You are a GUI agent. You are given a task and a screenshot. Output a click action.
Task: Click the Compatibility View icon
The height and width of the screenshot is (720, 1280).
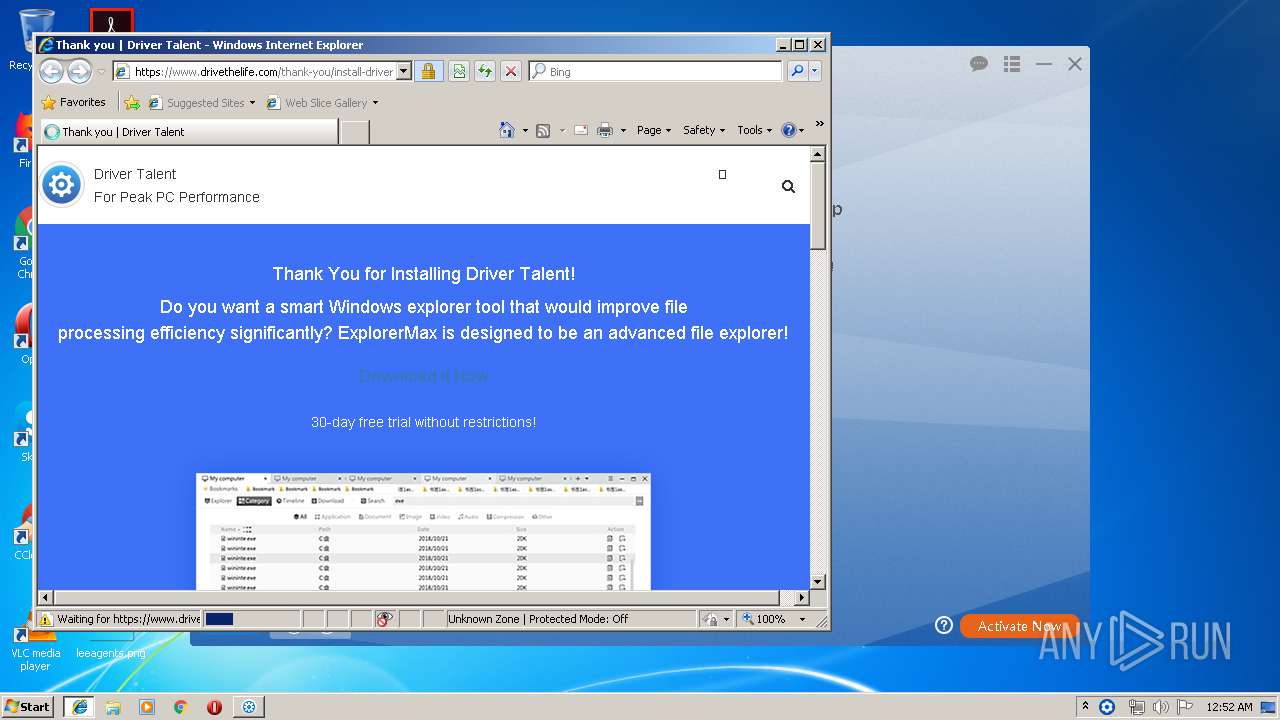459,72
